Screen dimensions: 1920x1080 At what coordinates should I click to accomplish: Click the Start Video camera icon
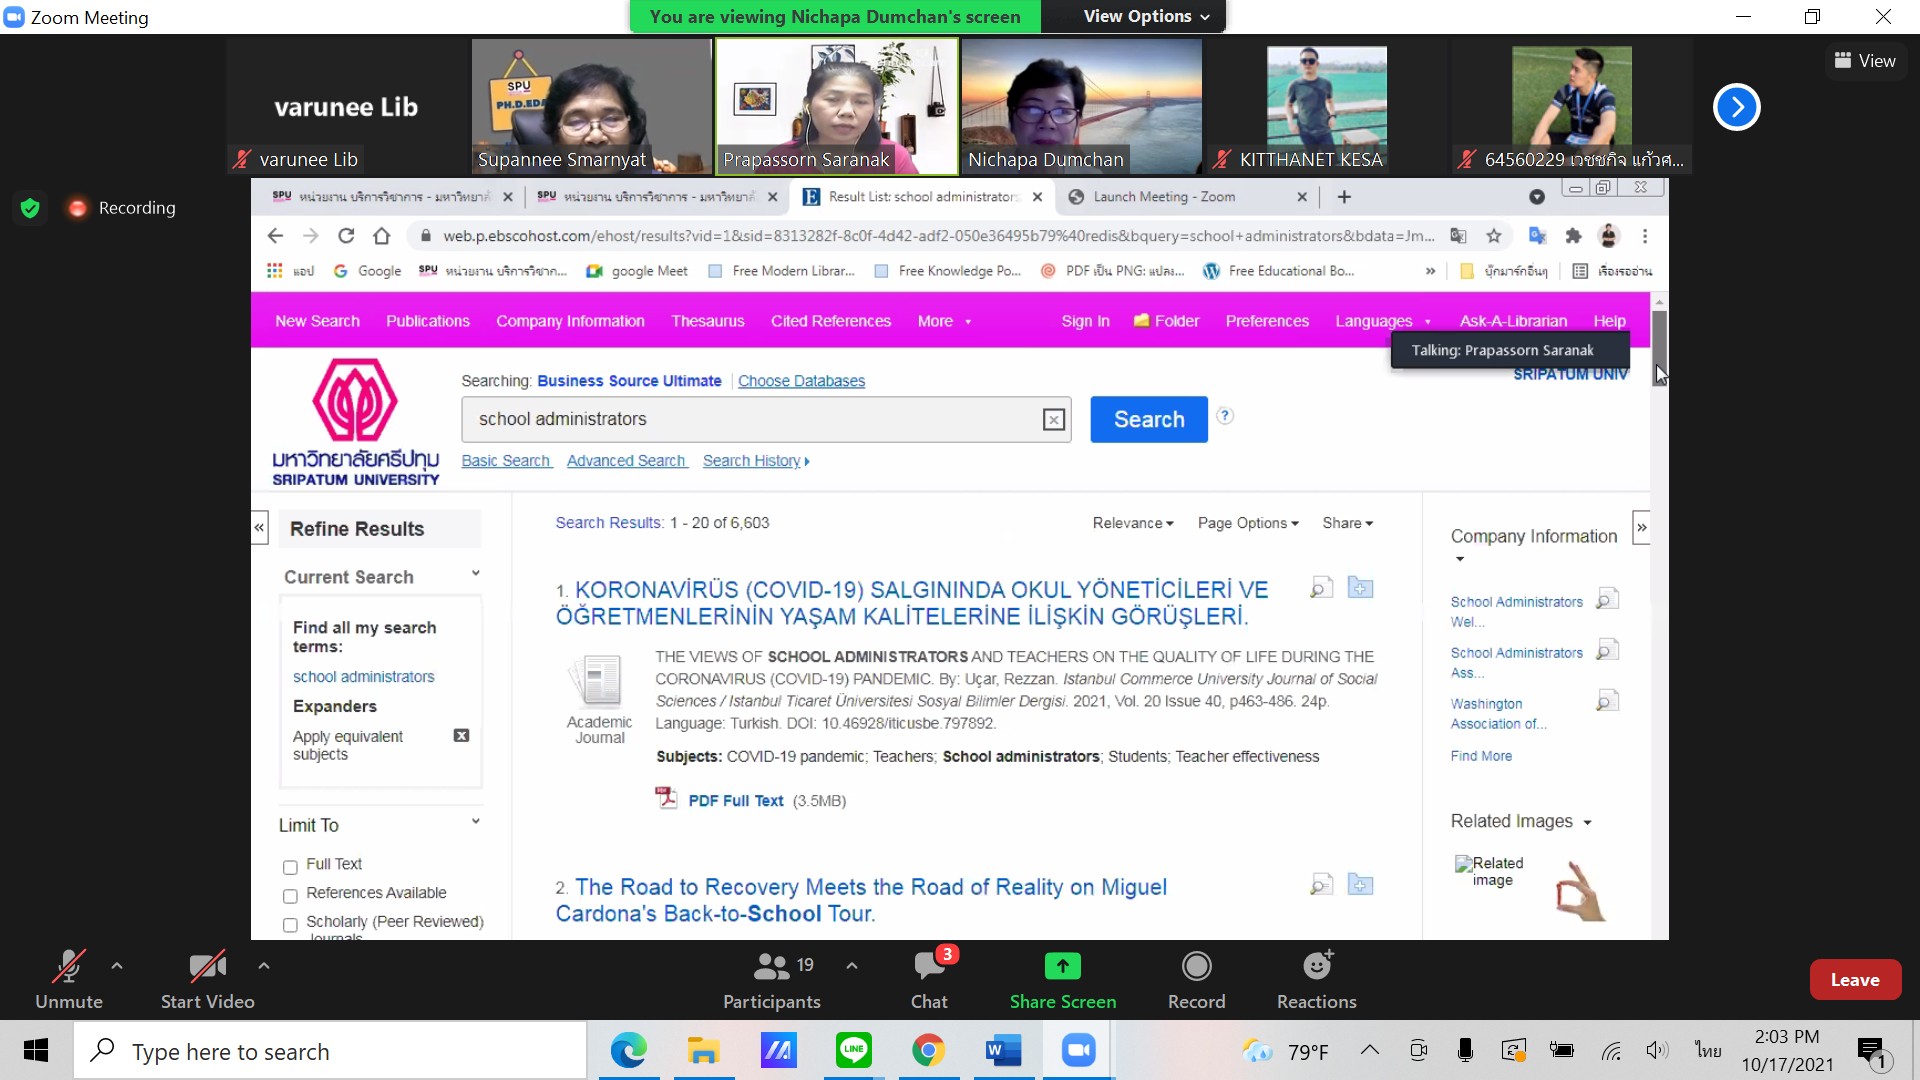point(207,966)
